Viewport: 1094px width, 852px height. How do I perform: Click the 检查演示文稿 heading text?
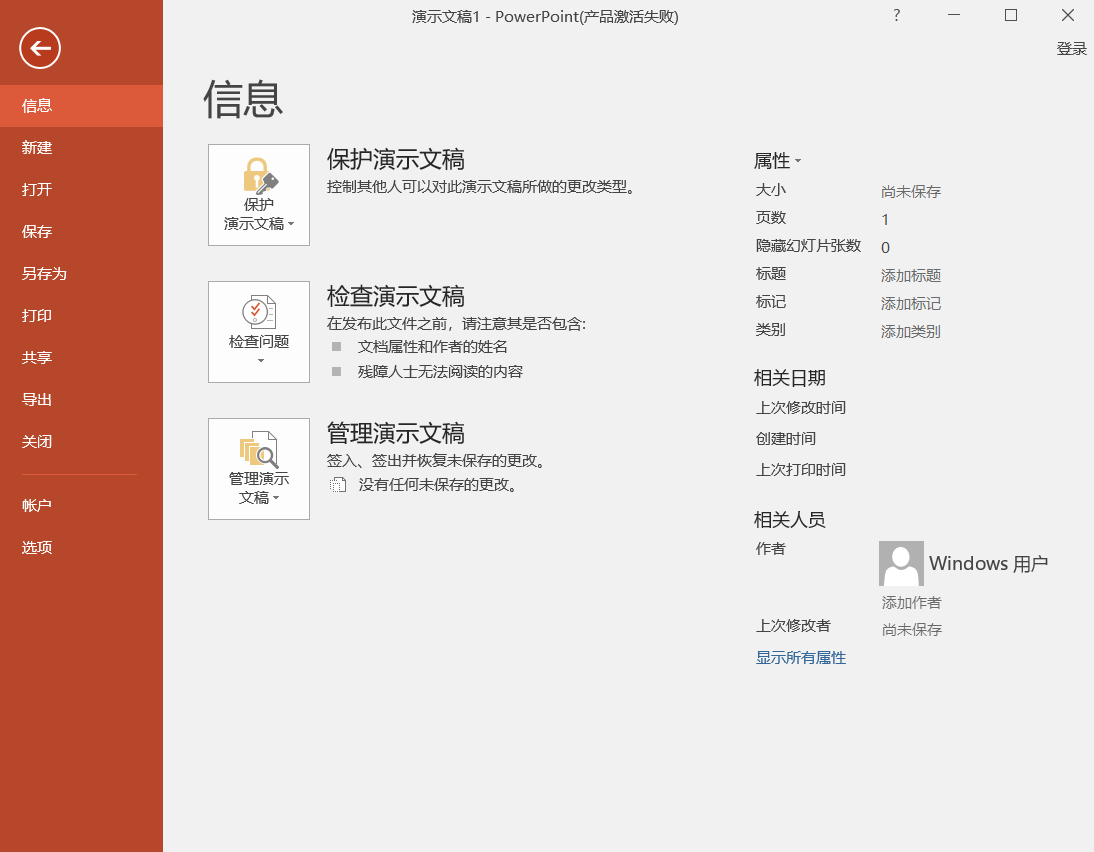click(x=396, y=297)
